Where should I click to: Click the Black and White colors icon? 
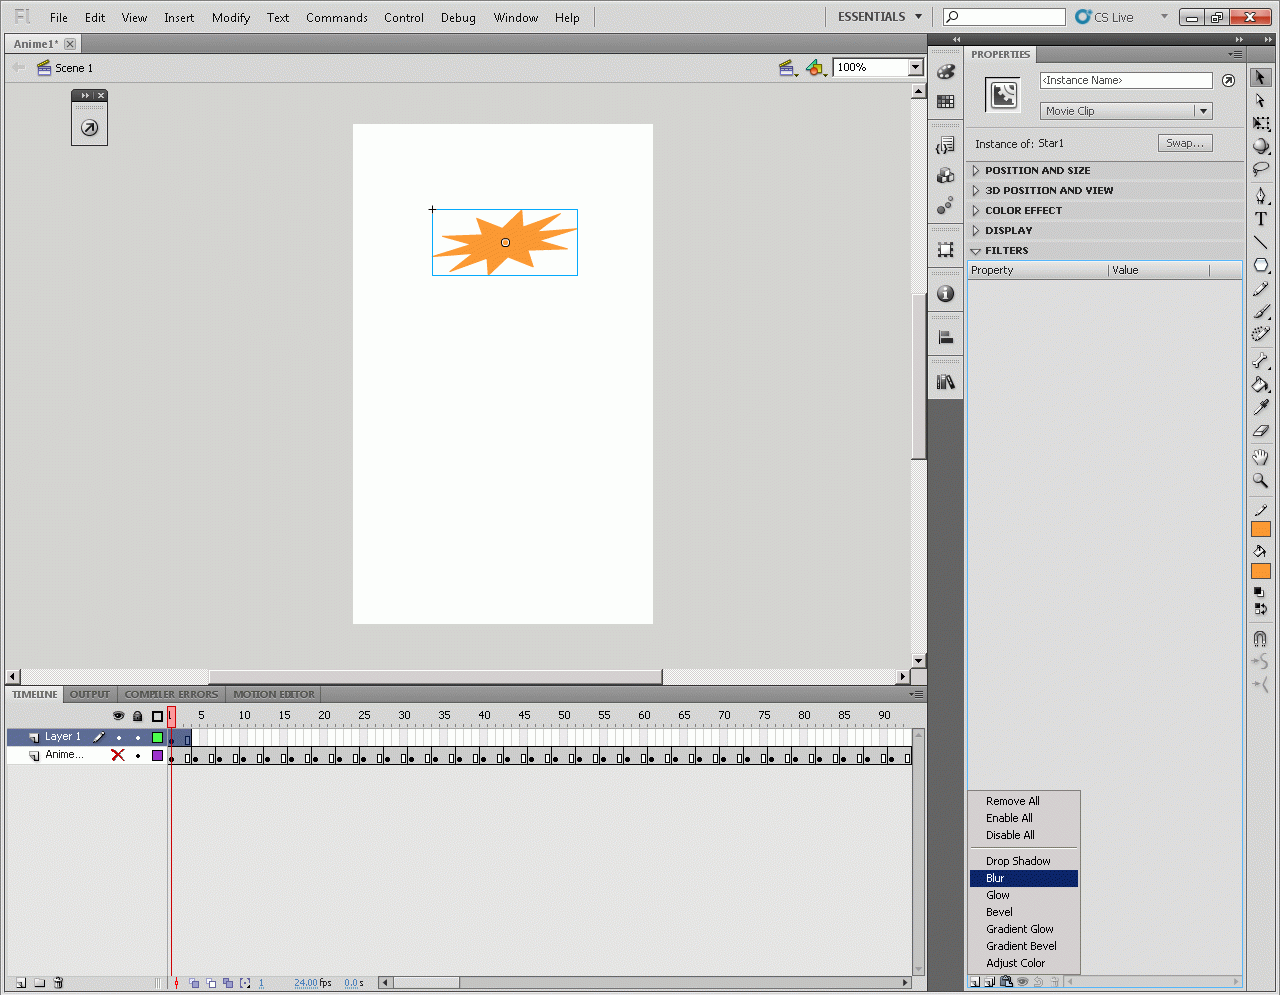point(1260,592)
